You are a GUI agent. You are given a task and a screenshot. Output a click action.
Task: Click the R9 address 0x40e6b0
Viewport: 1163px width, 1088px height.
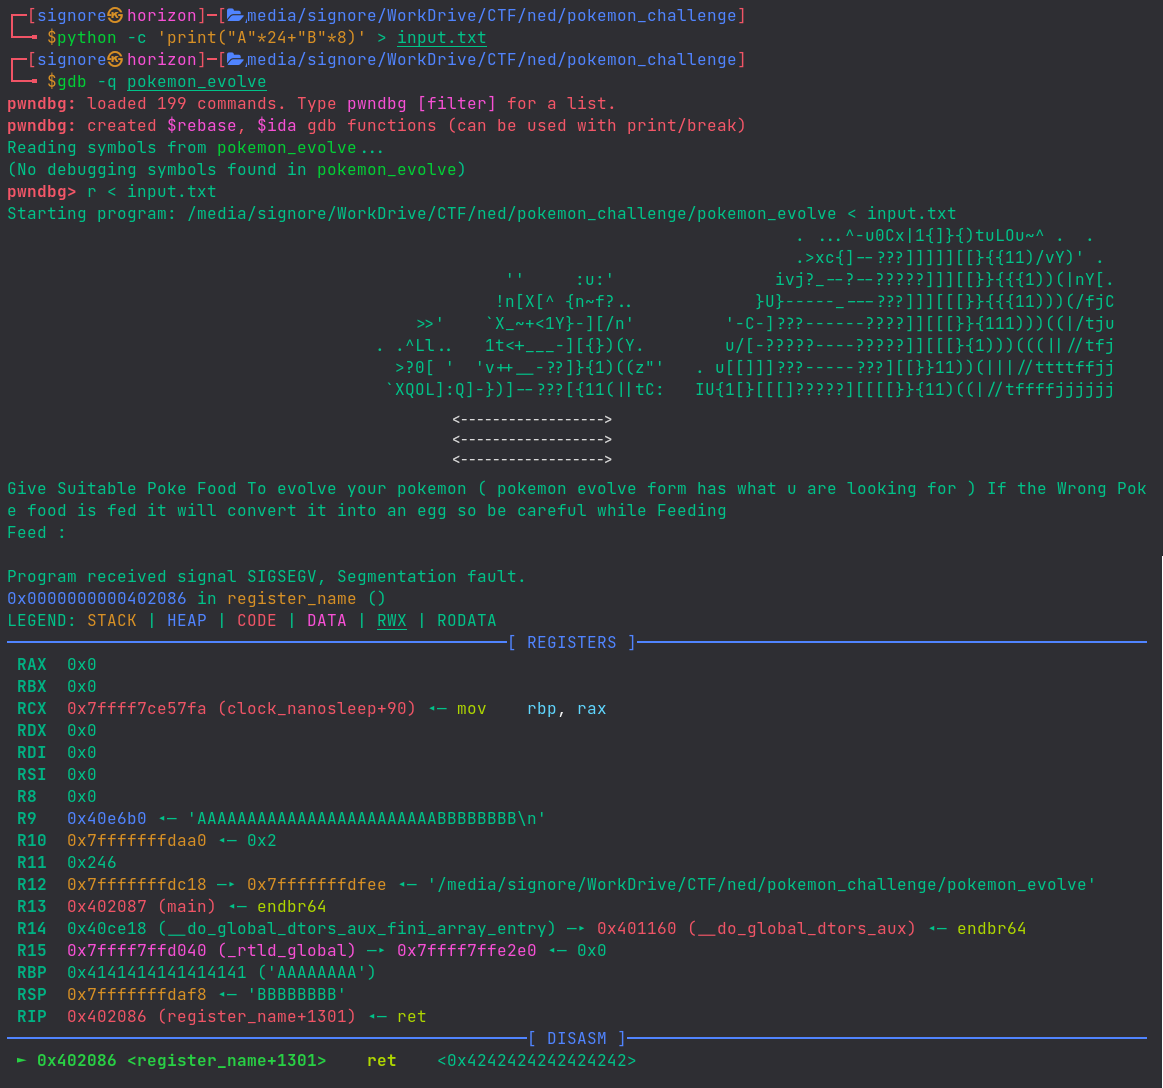tap(106, 819)
